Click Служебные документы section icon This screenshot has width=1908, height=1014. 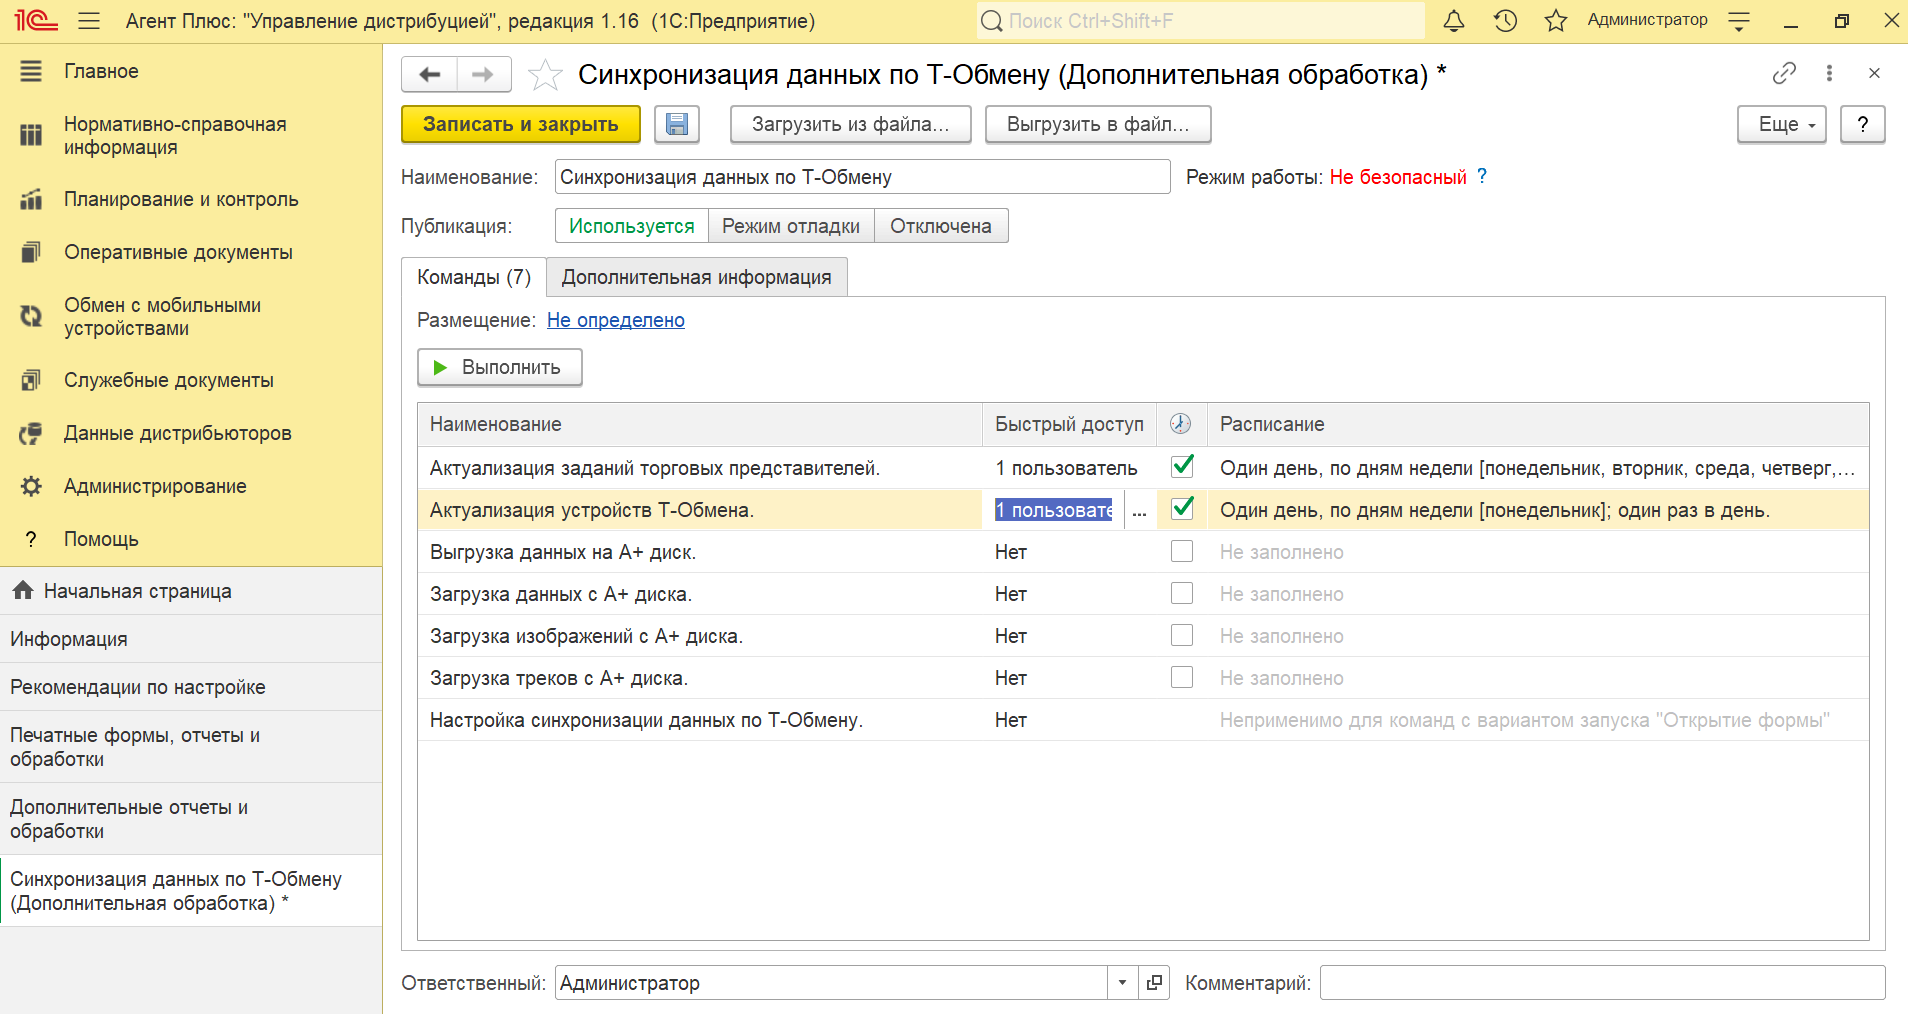pos(31,380)
